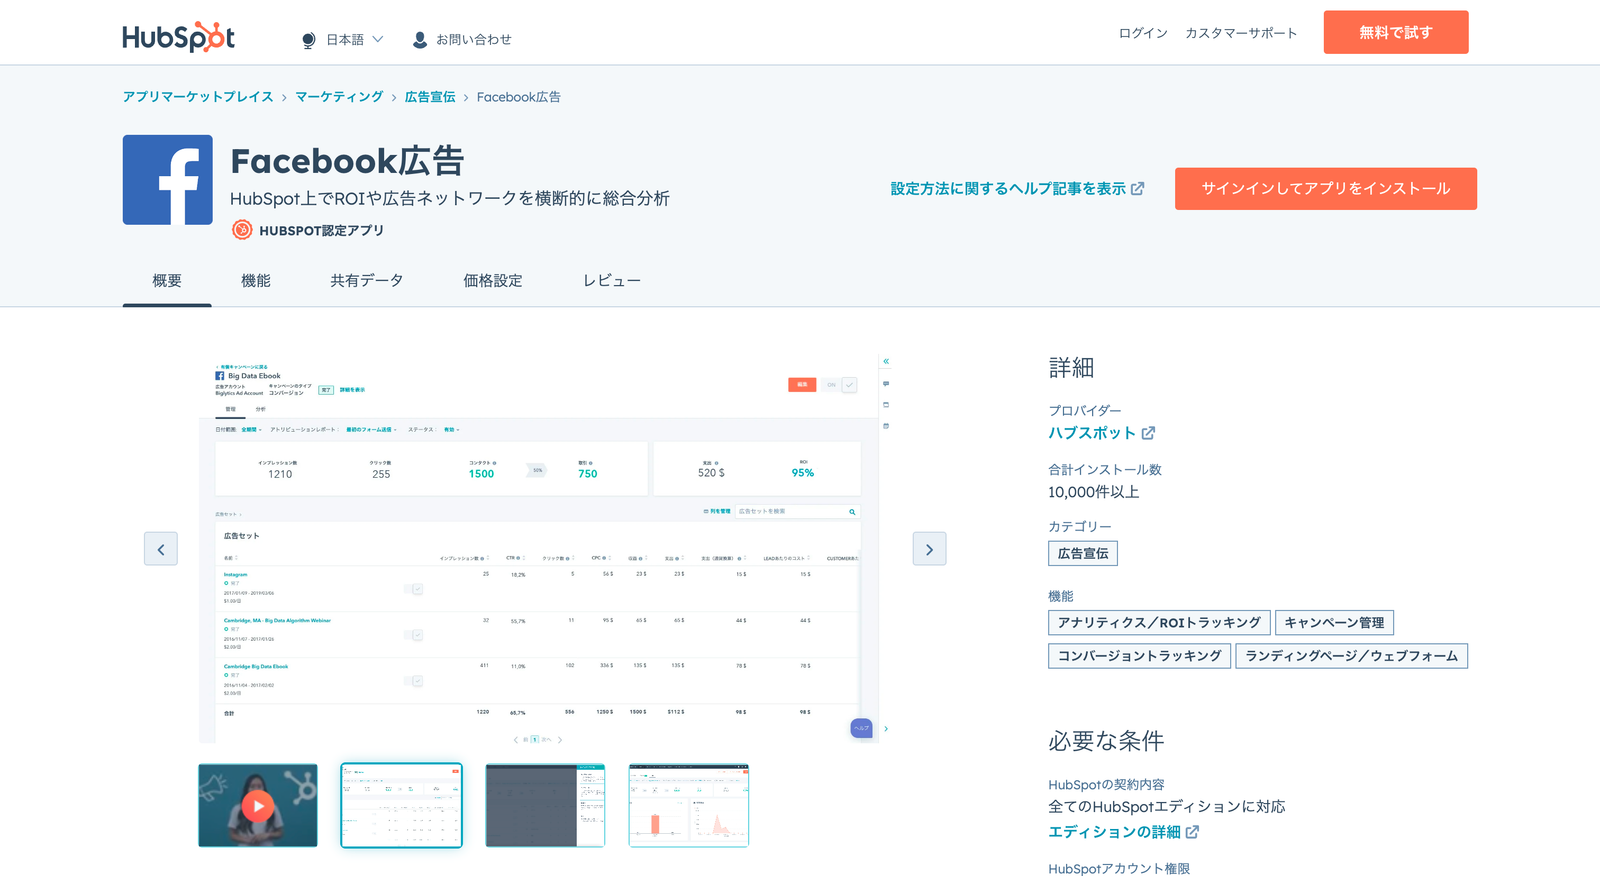
Task: Open 広告宣伝 breadcrumb link
Action: click(430, 97)
